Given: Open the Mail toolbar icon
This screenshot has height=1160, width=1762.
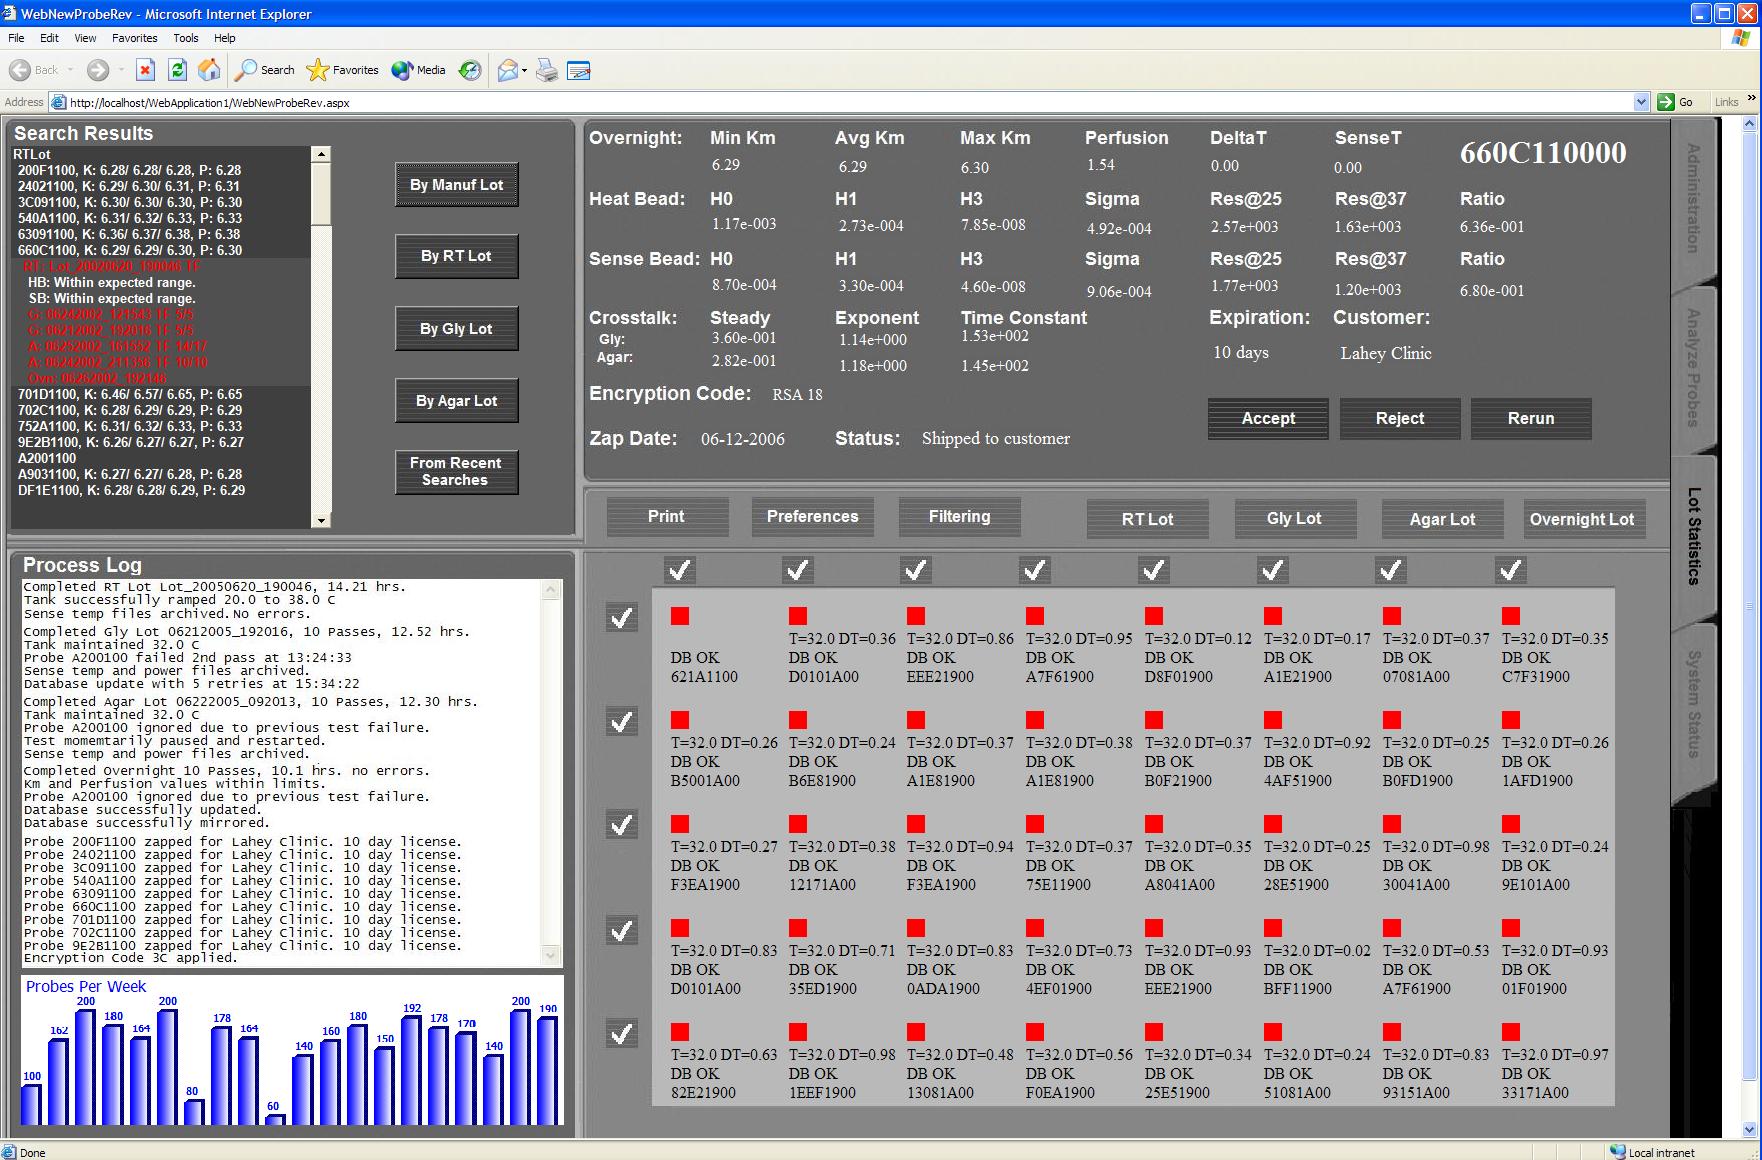Looking at the screenshot, I should 507,70.
